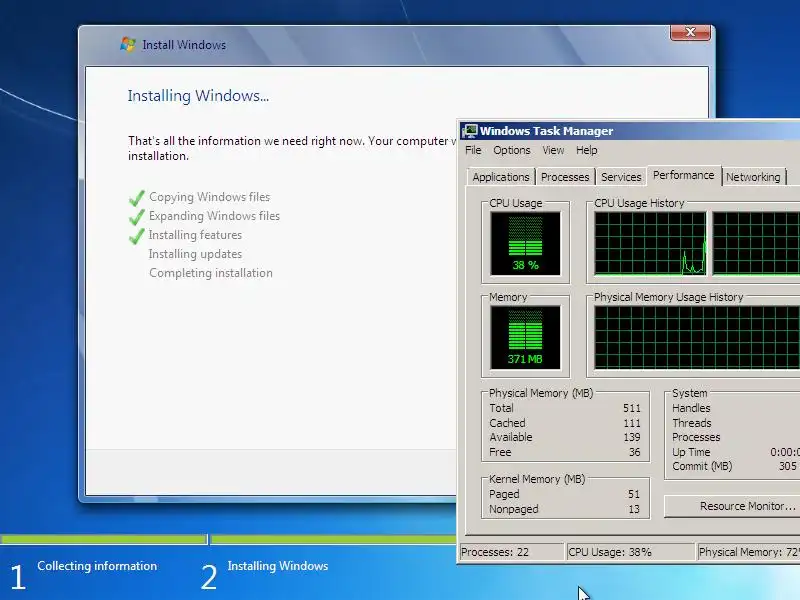The image size is (800, 600).
Task: Click the 'Expanding Windows files' step text
Action: coord(214,216)
